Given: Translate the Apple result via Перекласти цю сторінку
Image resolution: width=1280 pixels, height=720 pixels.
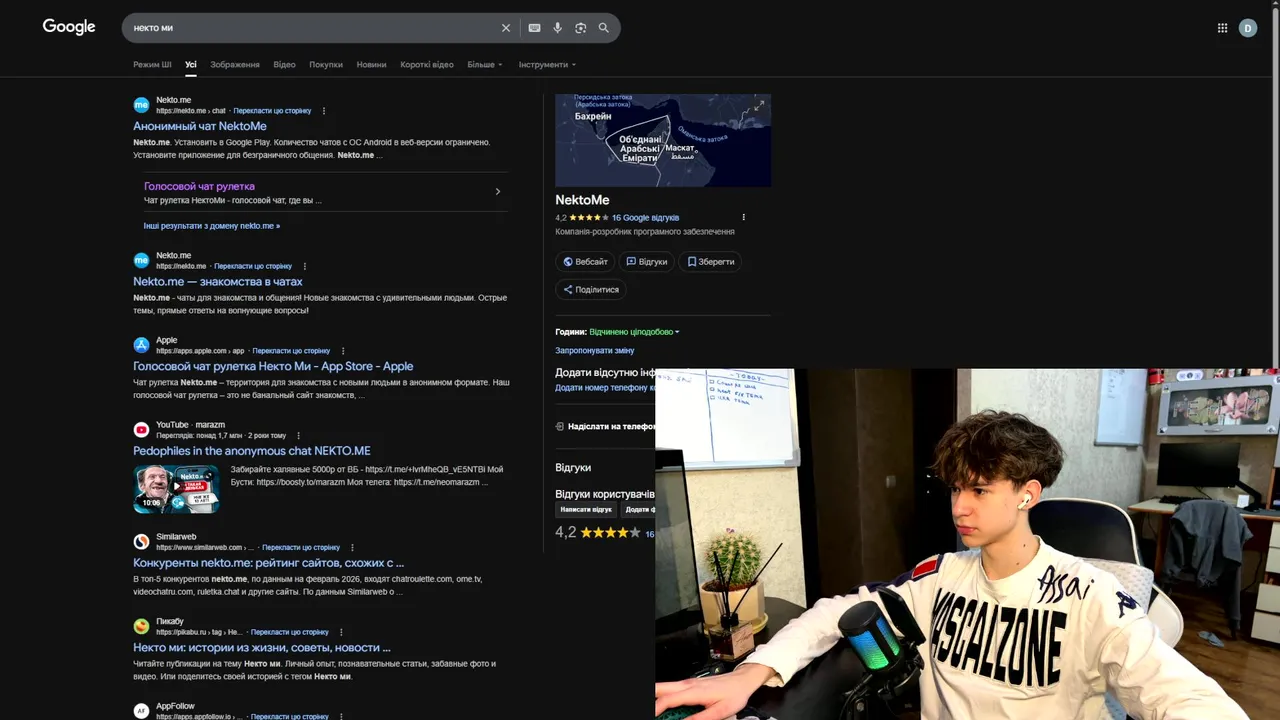Looking at the screenshot, I should pos(291,351).
